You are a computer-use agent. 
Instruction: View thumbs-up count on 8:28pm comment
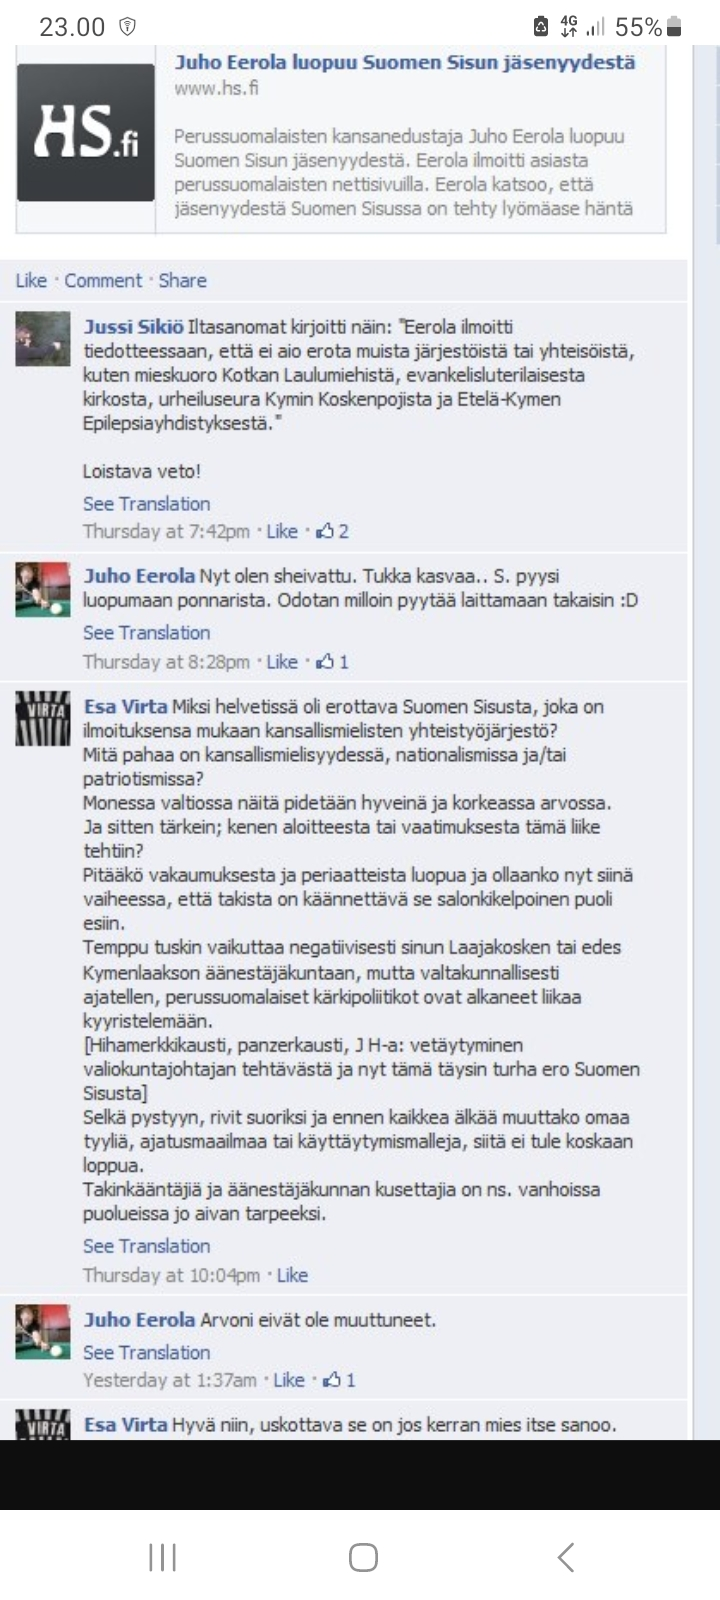(x=332, y=662)
